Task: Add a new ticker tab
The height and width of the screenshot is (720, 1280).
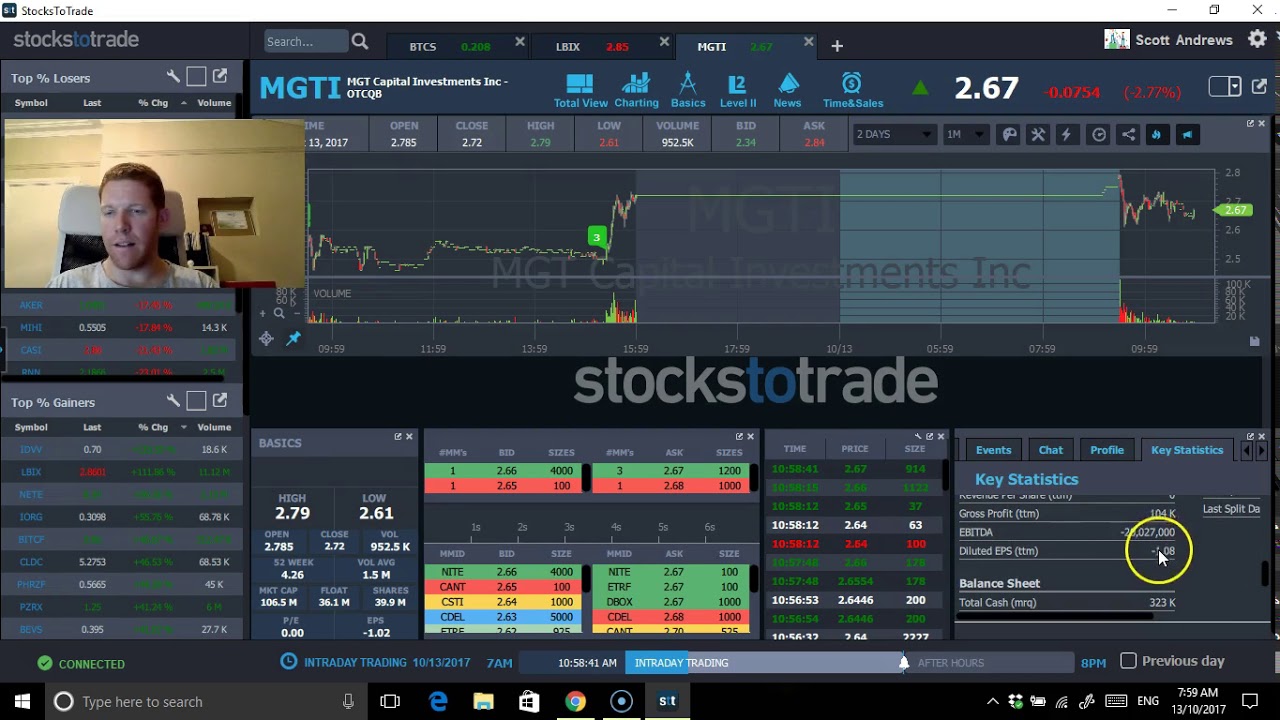Action: tap(837, 46)
